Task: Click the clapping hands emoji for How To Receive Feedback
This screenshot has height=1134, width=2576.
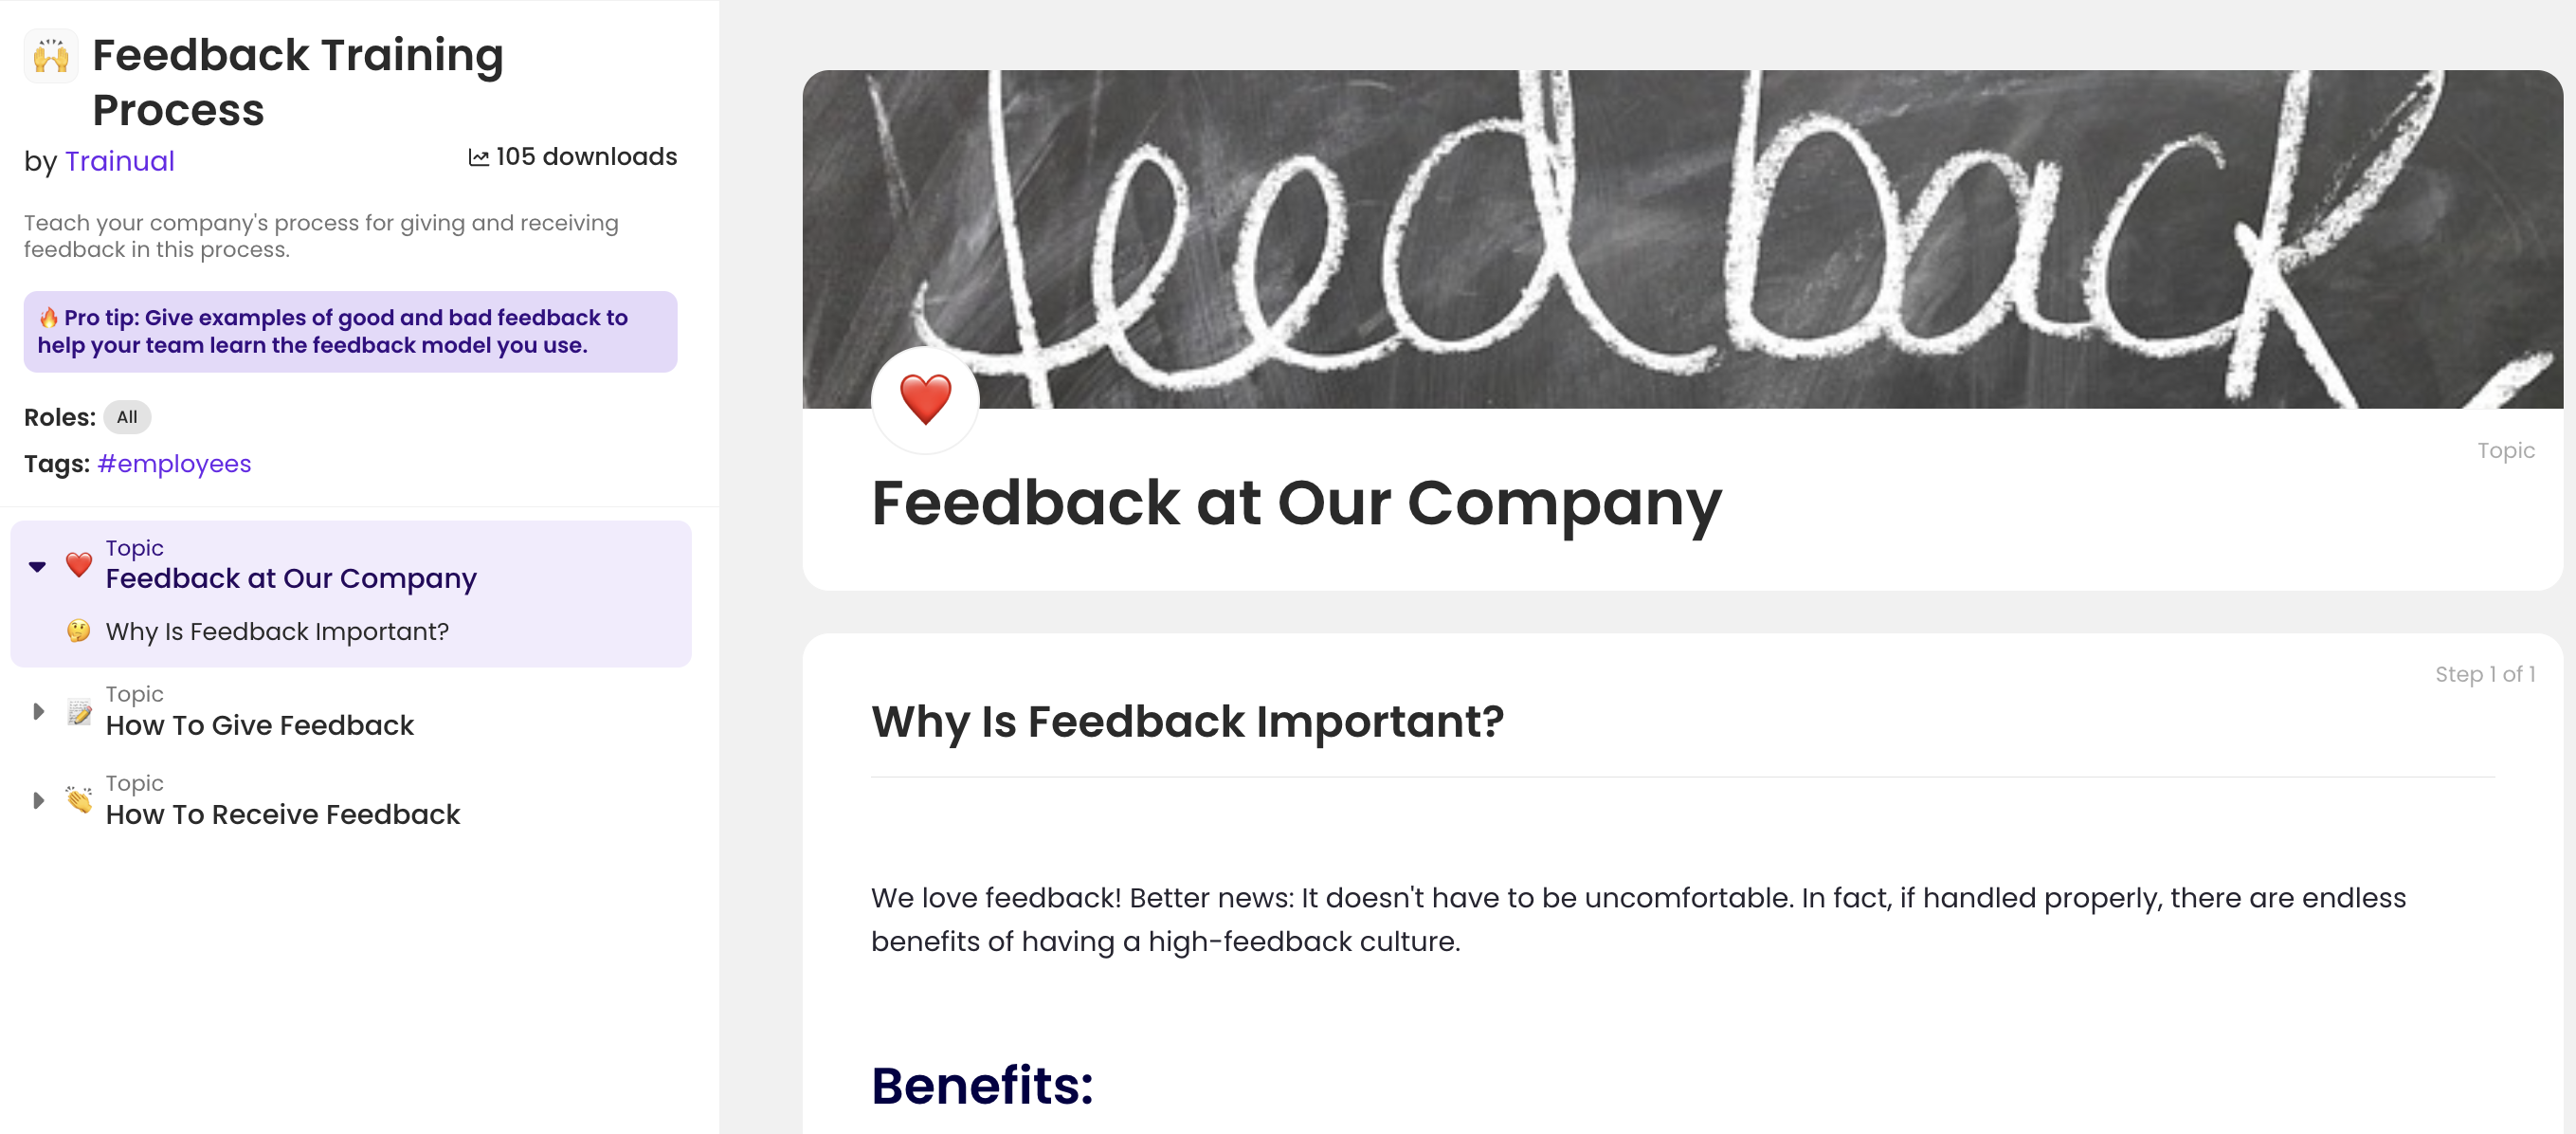Action: tap(79, 801)
